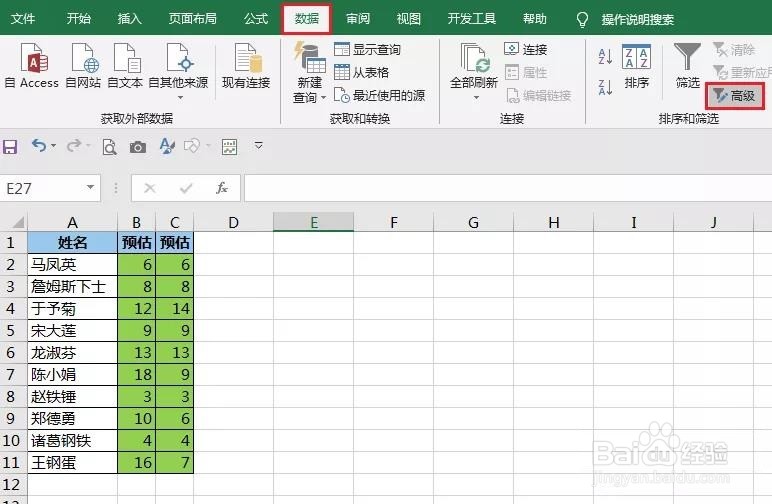772x504 pixels.
Task: Sort ascending A to Z
Action: [x=605, y=57]
